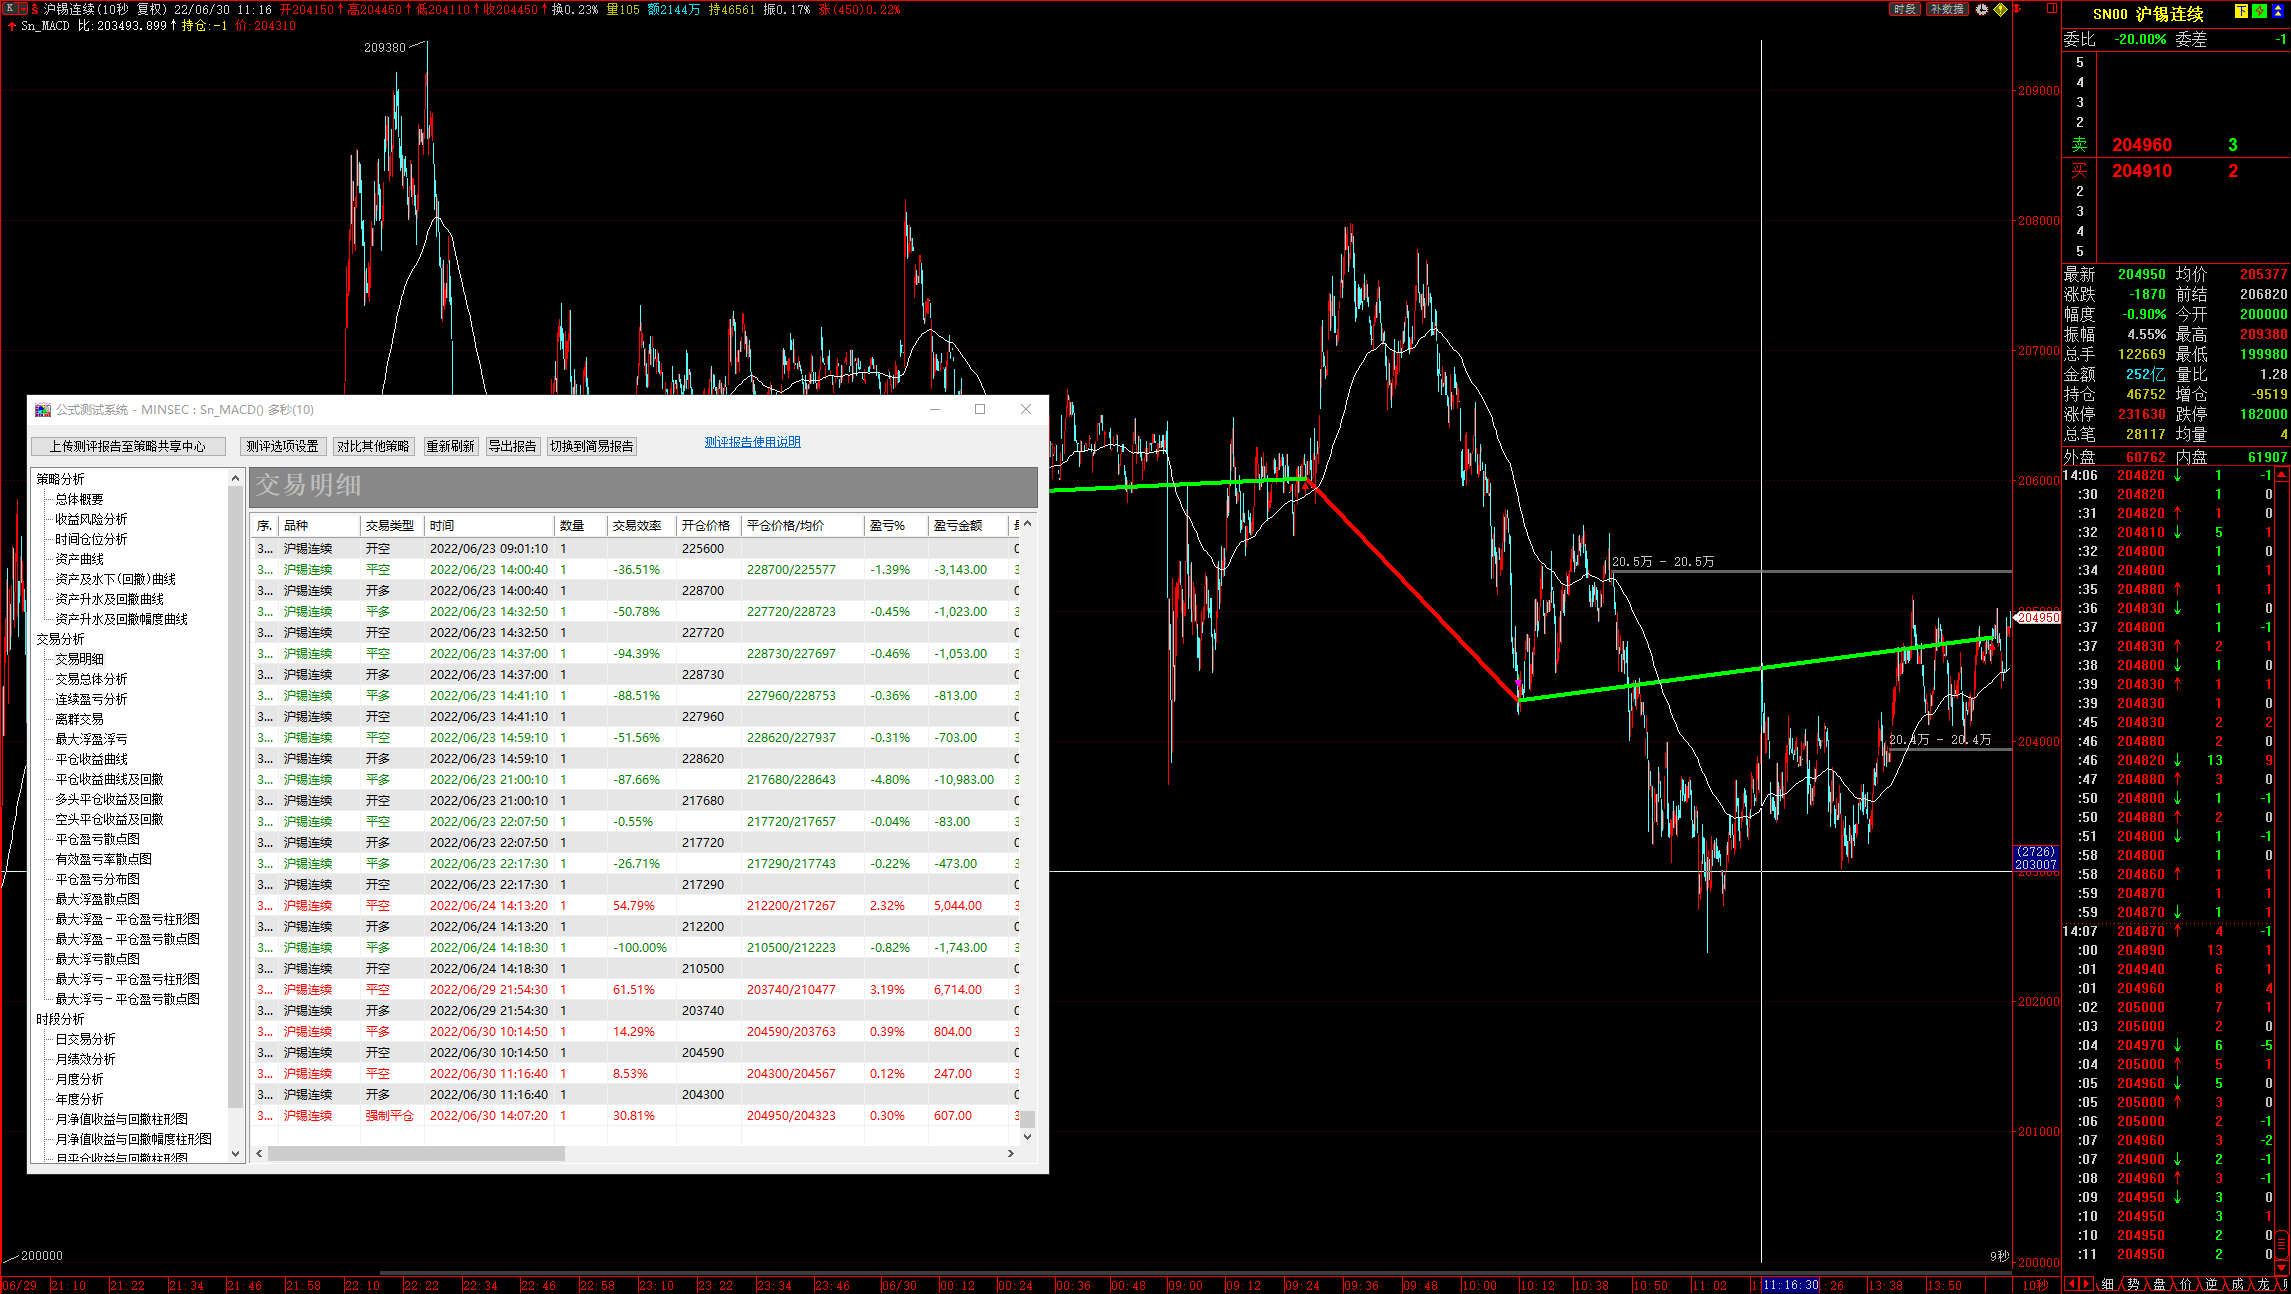Click the 导出报告 button
2291x1294 pixels.
[512, 446]
